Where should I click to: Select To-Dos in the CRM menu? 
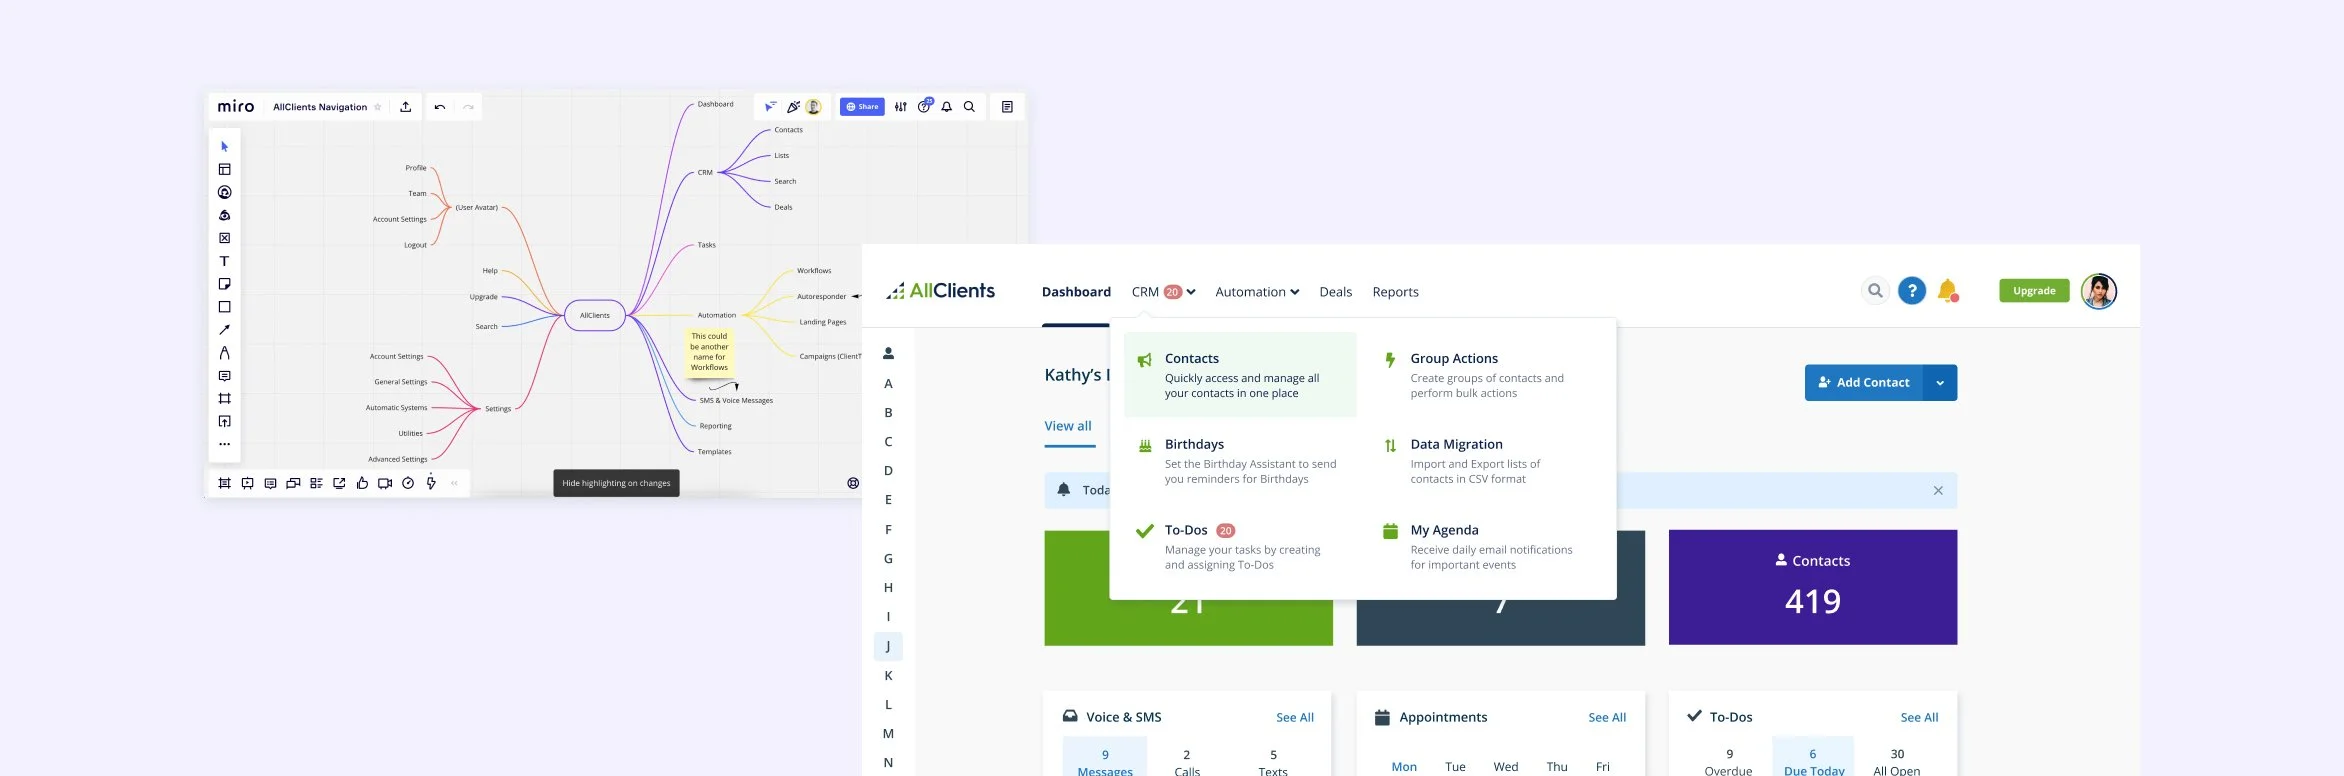click(x=1240, y=546)
